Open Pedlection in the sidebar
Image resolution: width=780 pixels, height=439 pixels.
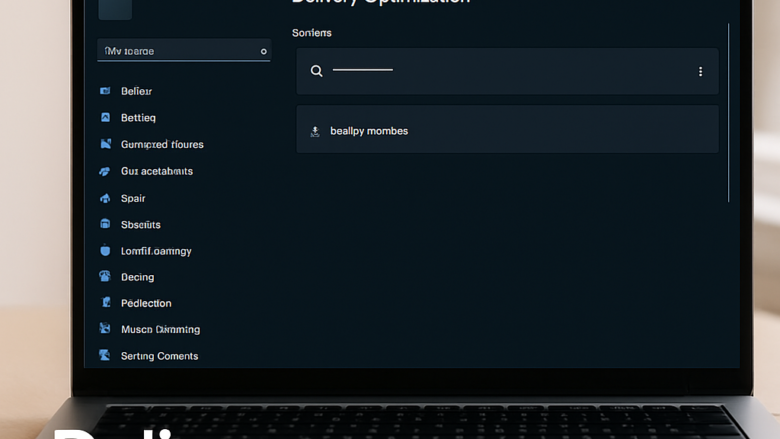tap(146, 303)
